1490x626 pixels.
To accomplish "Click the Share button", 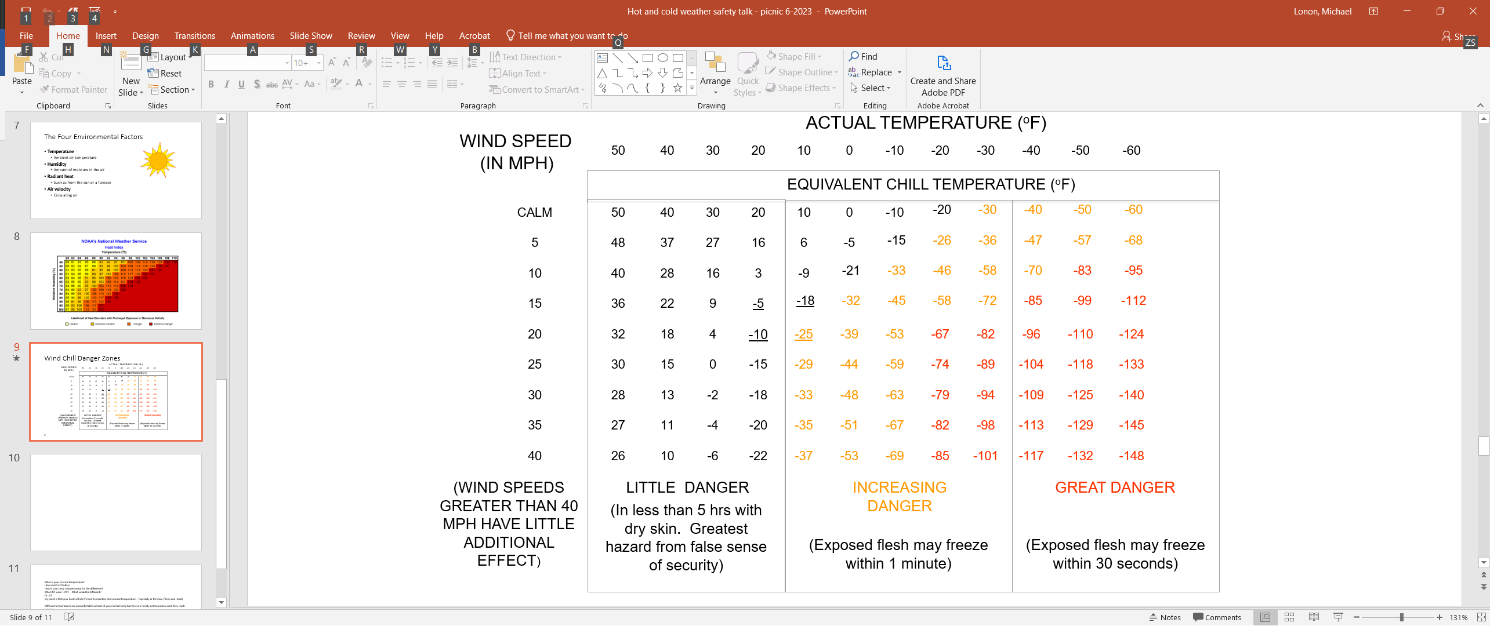I will (1461, 36).
